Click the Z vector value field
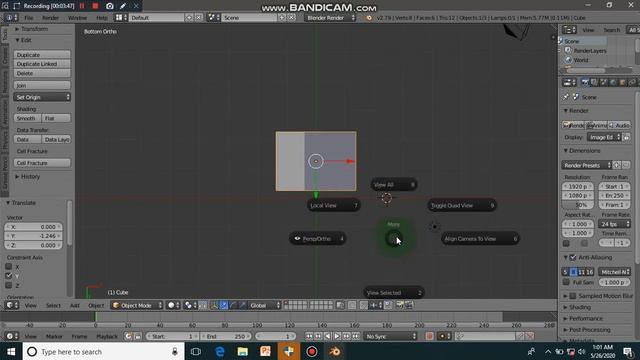This screenshot has width=640, height=360. point(33,245)
